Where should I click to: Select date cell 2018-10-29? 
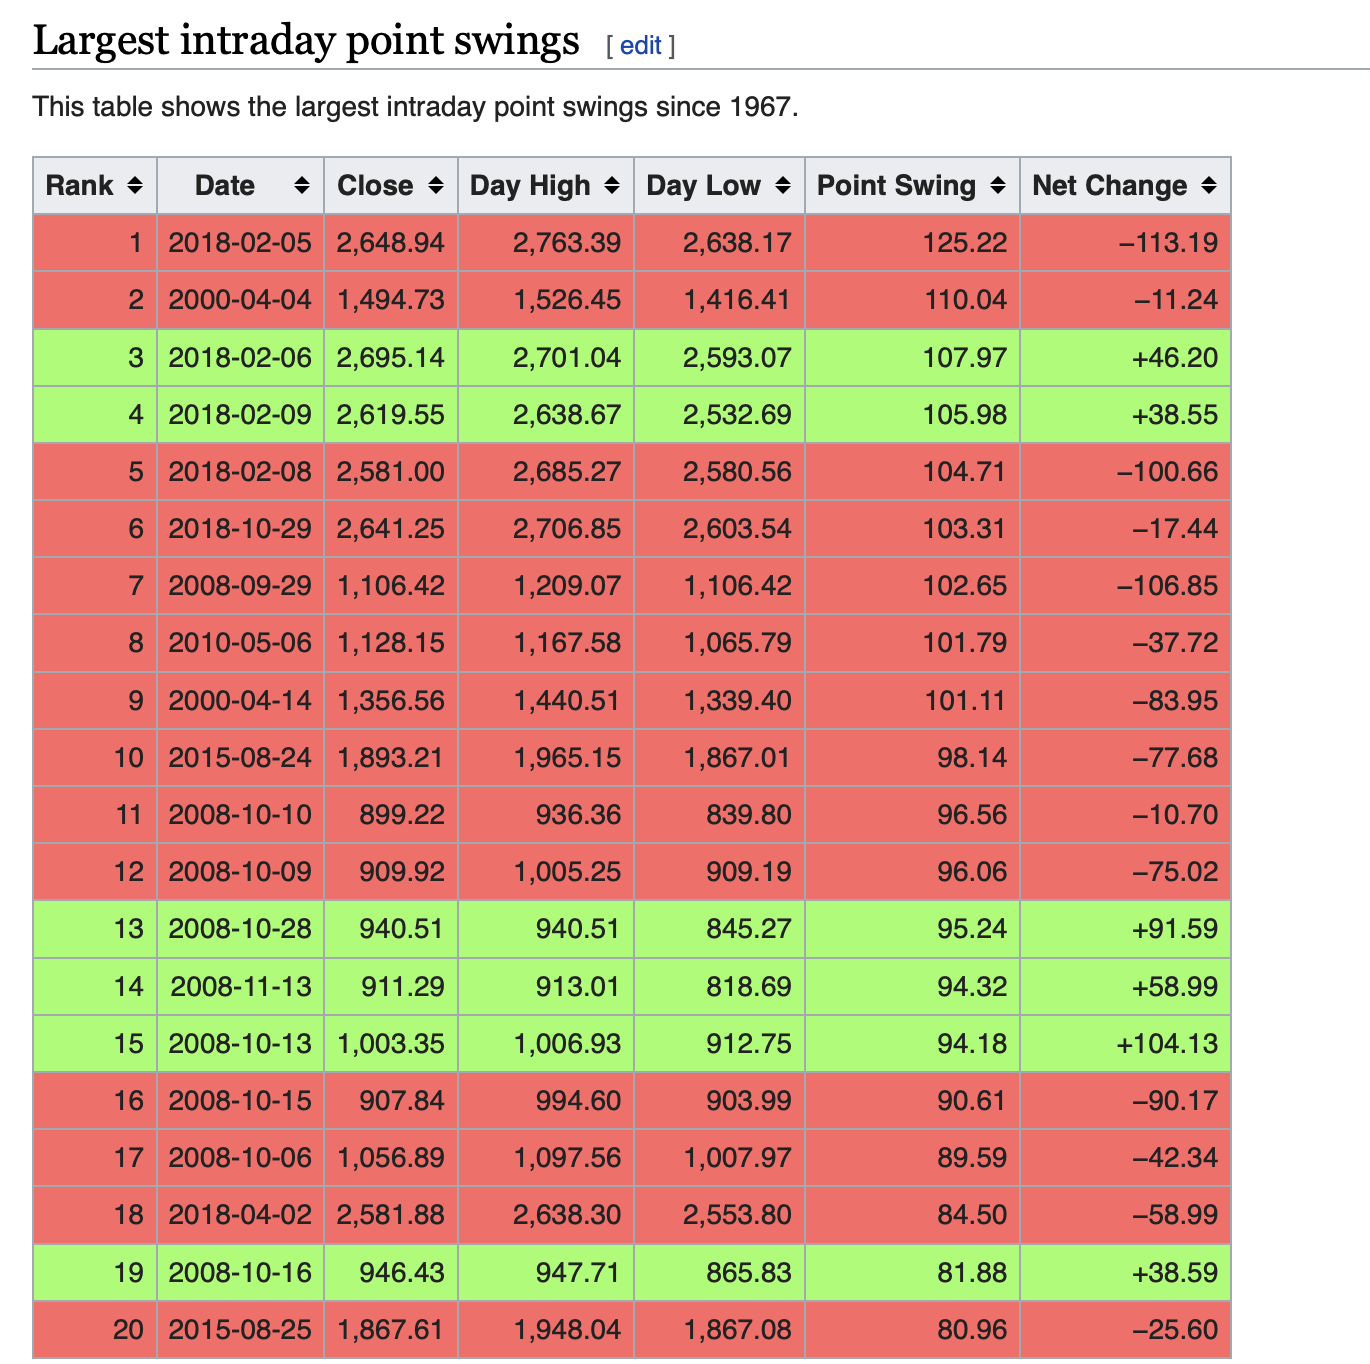tap(240, 529)
